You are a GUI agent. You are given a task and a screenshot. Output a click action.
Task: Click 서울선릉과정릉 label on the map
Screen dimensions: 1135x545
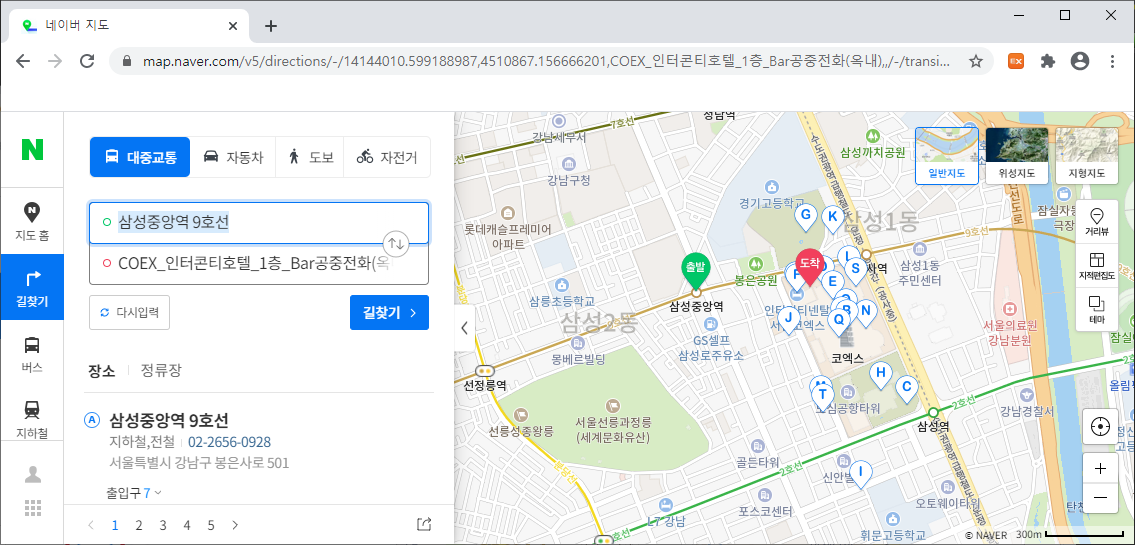tap(614, 421)
